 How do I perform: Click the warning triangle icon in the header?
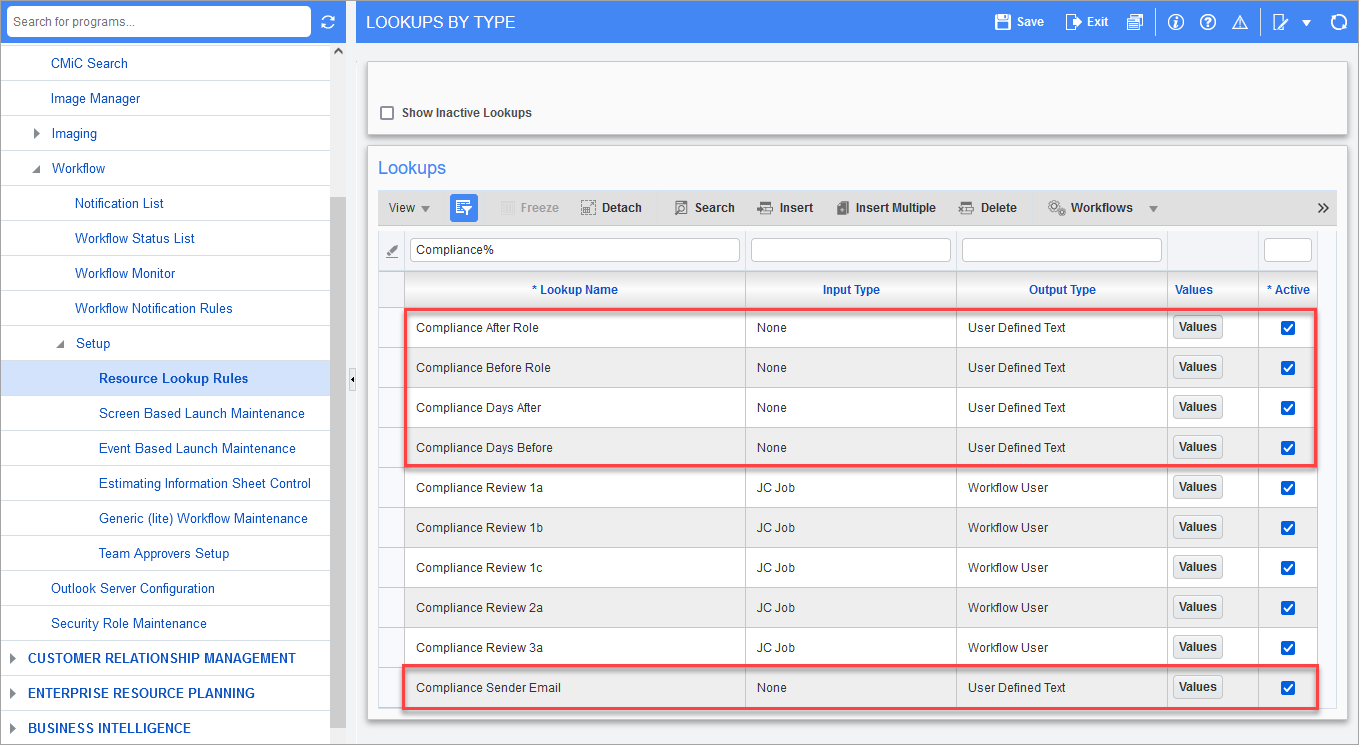point(1240,21)
